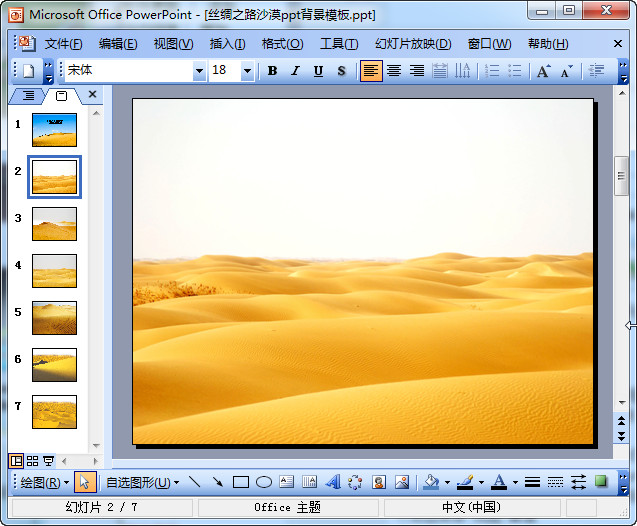Screen dimensions: 637x526
Task: Select Align Left paragraph button
Action: point(371,71)
